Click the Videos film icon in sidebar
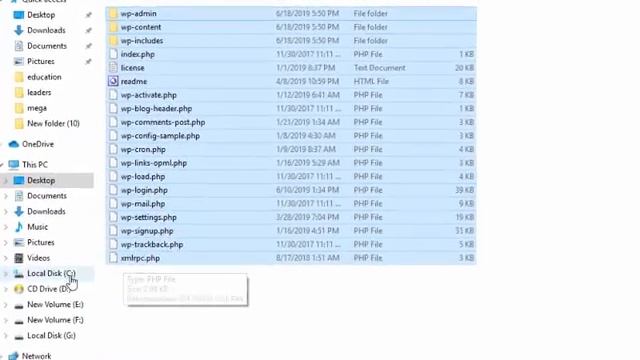Screen dimensions: 640x360 (19, 258)
